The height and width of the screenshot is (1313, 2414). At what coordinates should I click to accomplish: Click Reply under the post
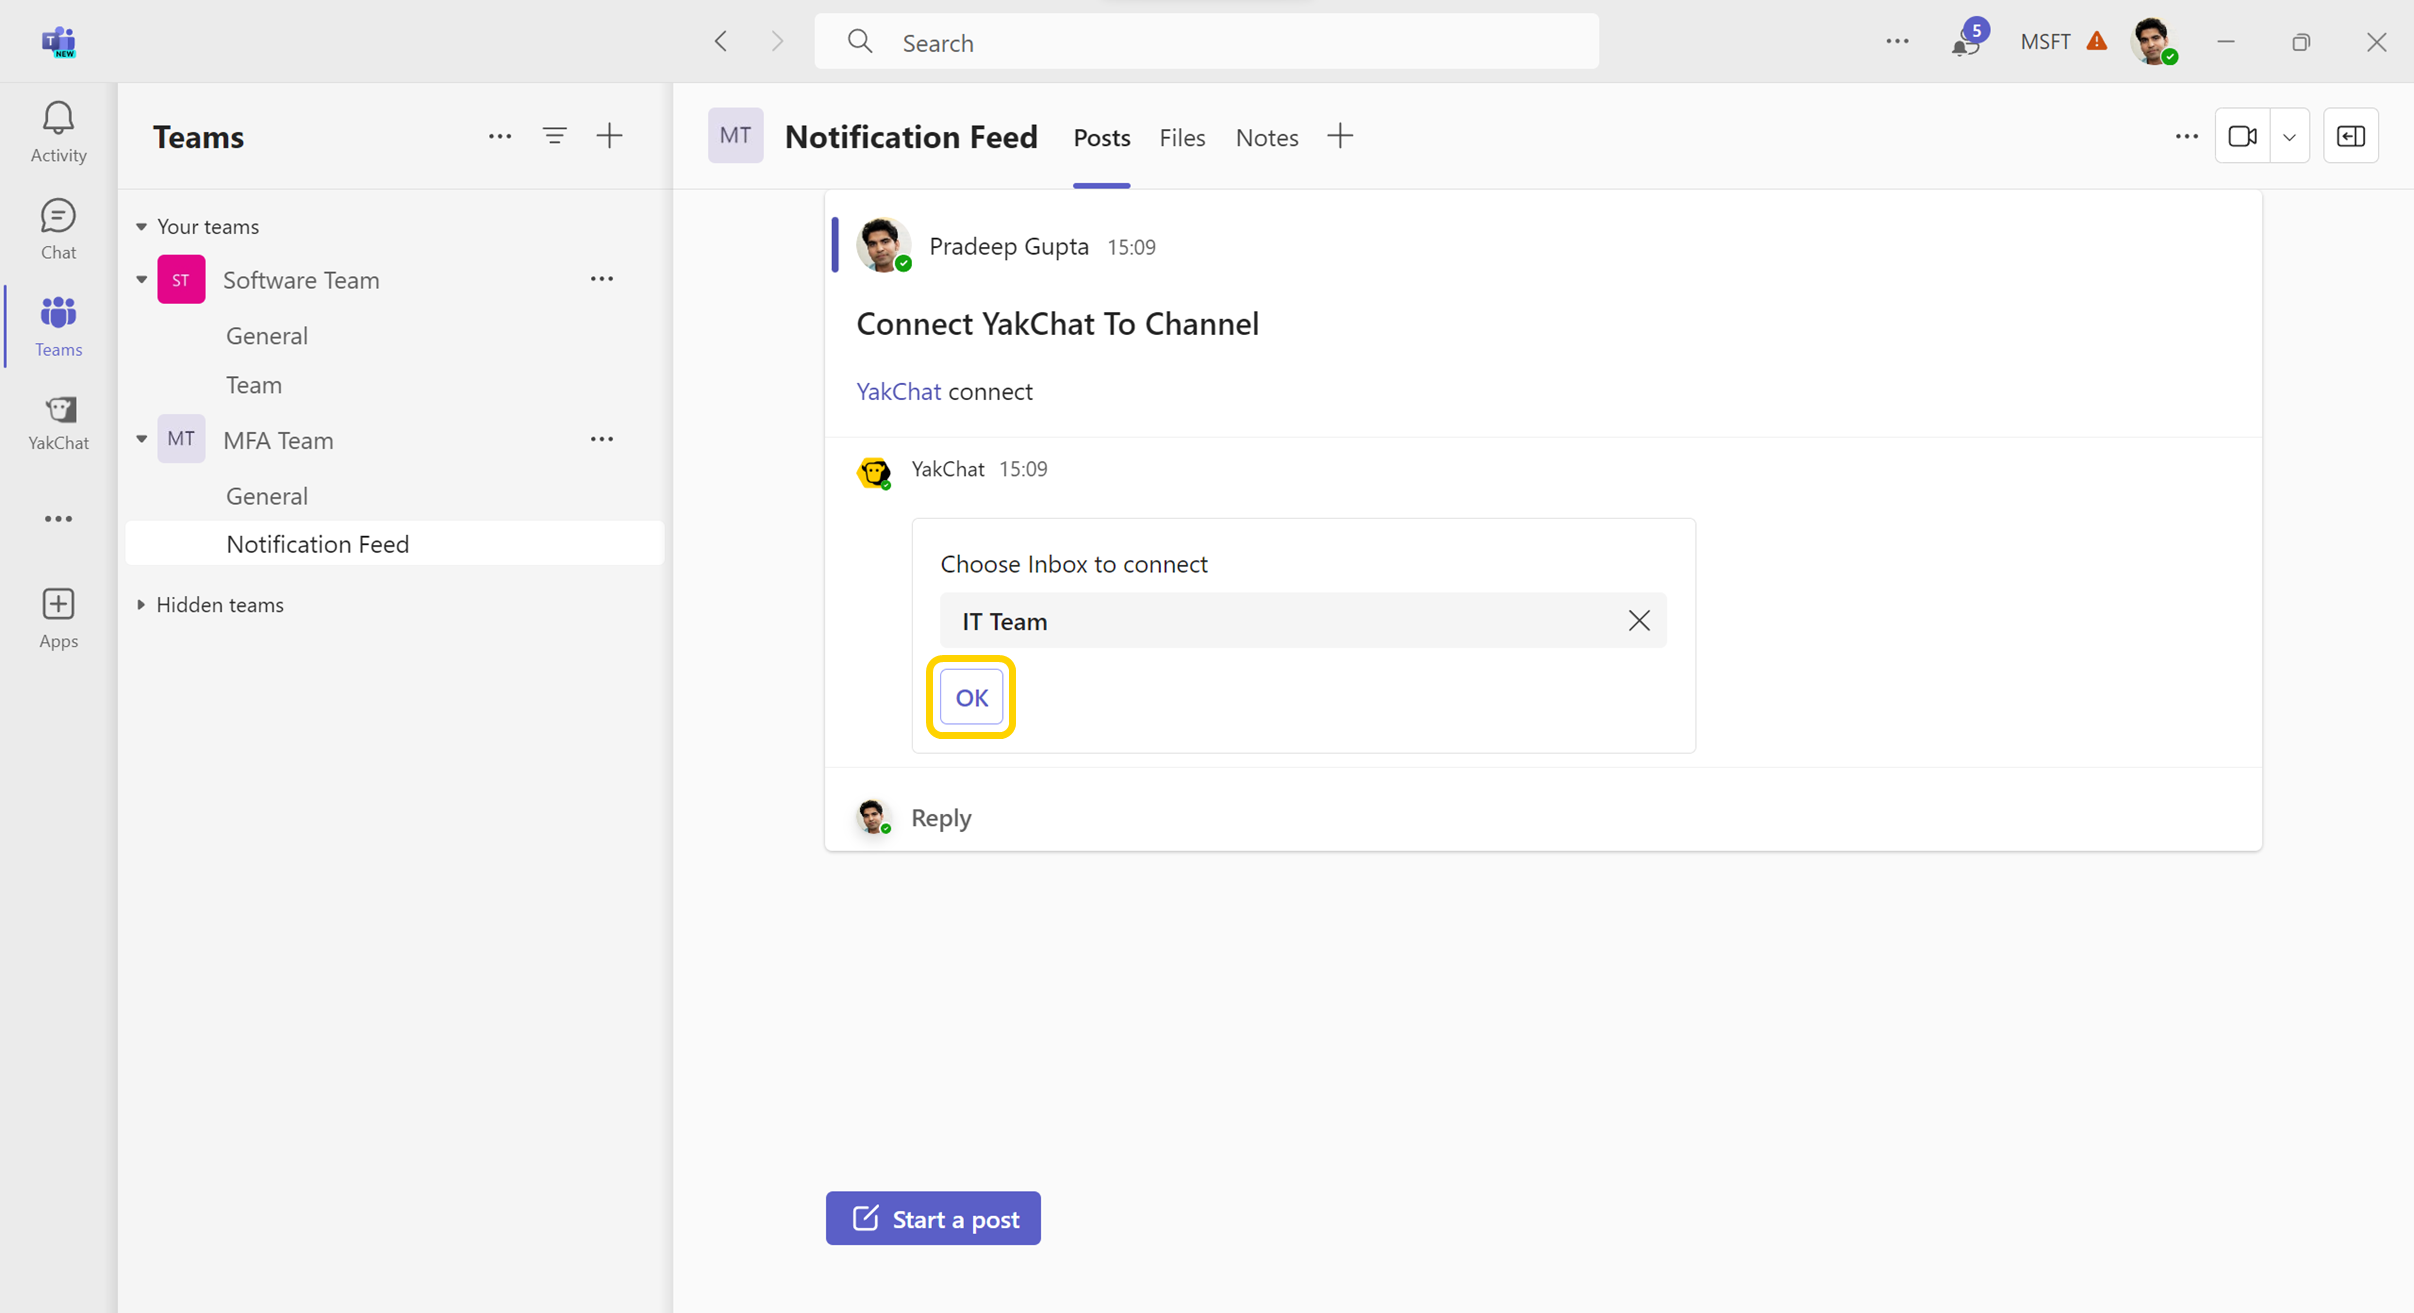coord(941,817)
